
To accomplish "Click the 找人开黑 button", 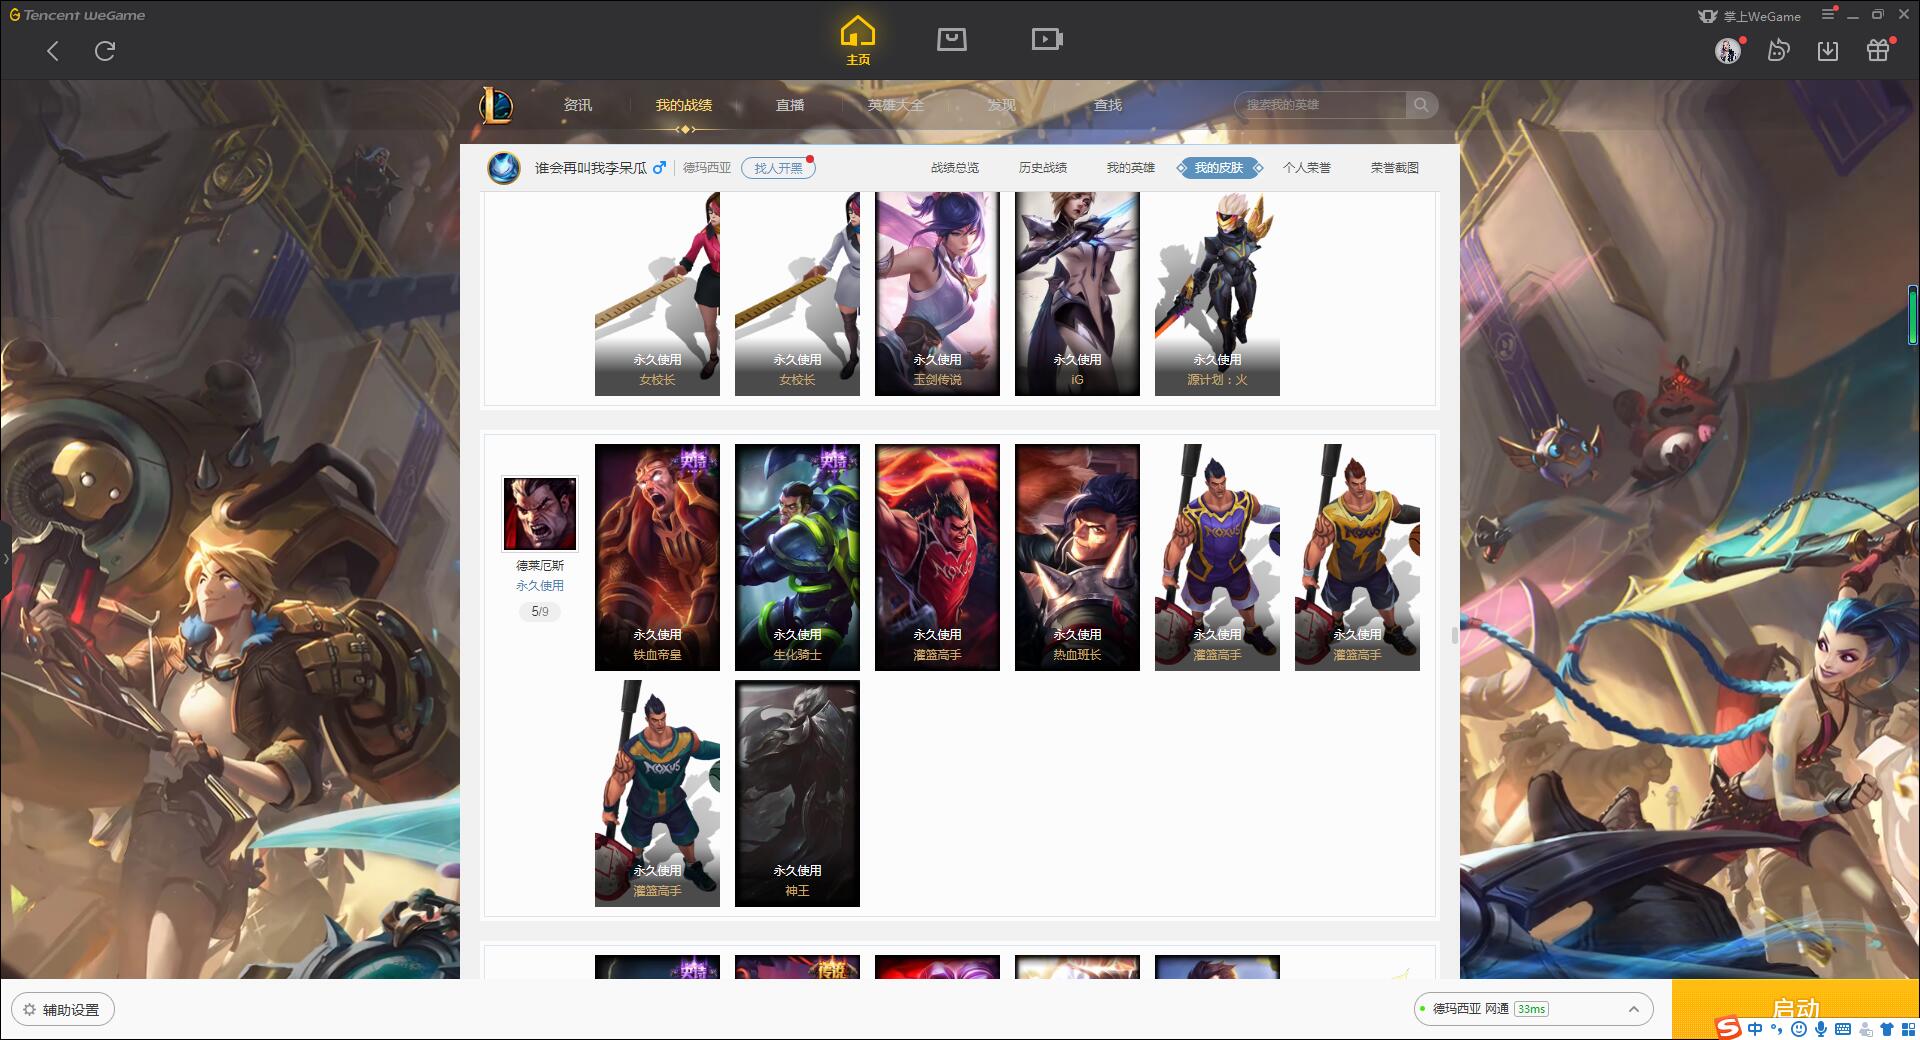I will (x=778, y=168).
